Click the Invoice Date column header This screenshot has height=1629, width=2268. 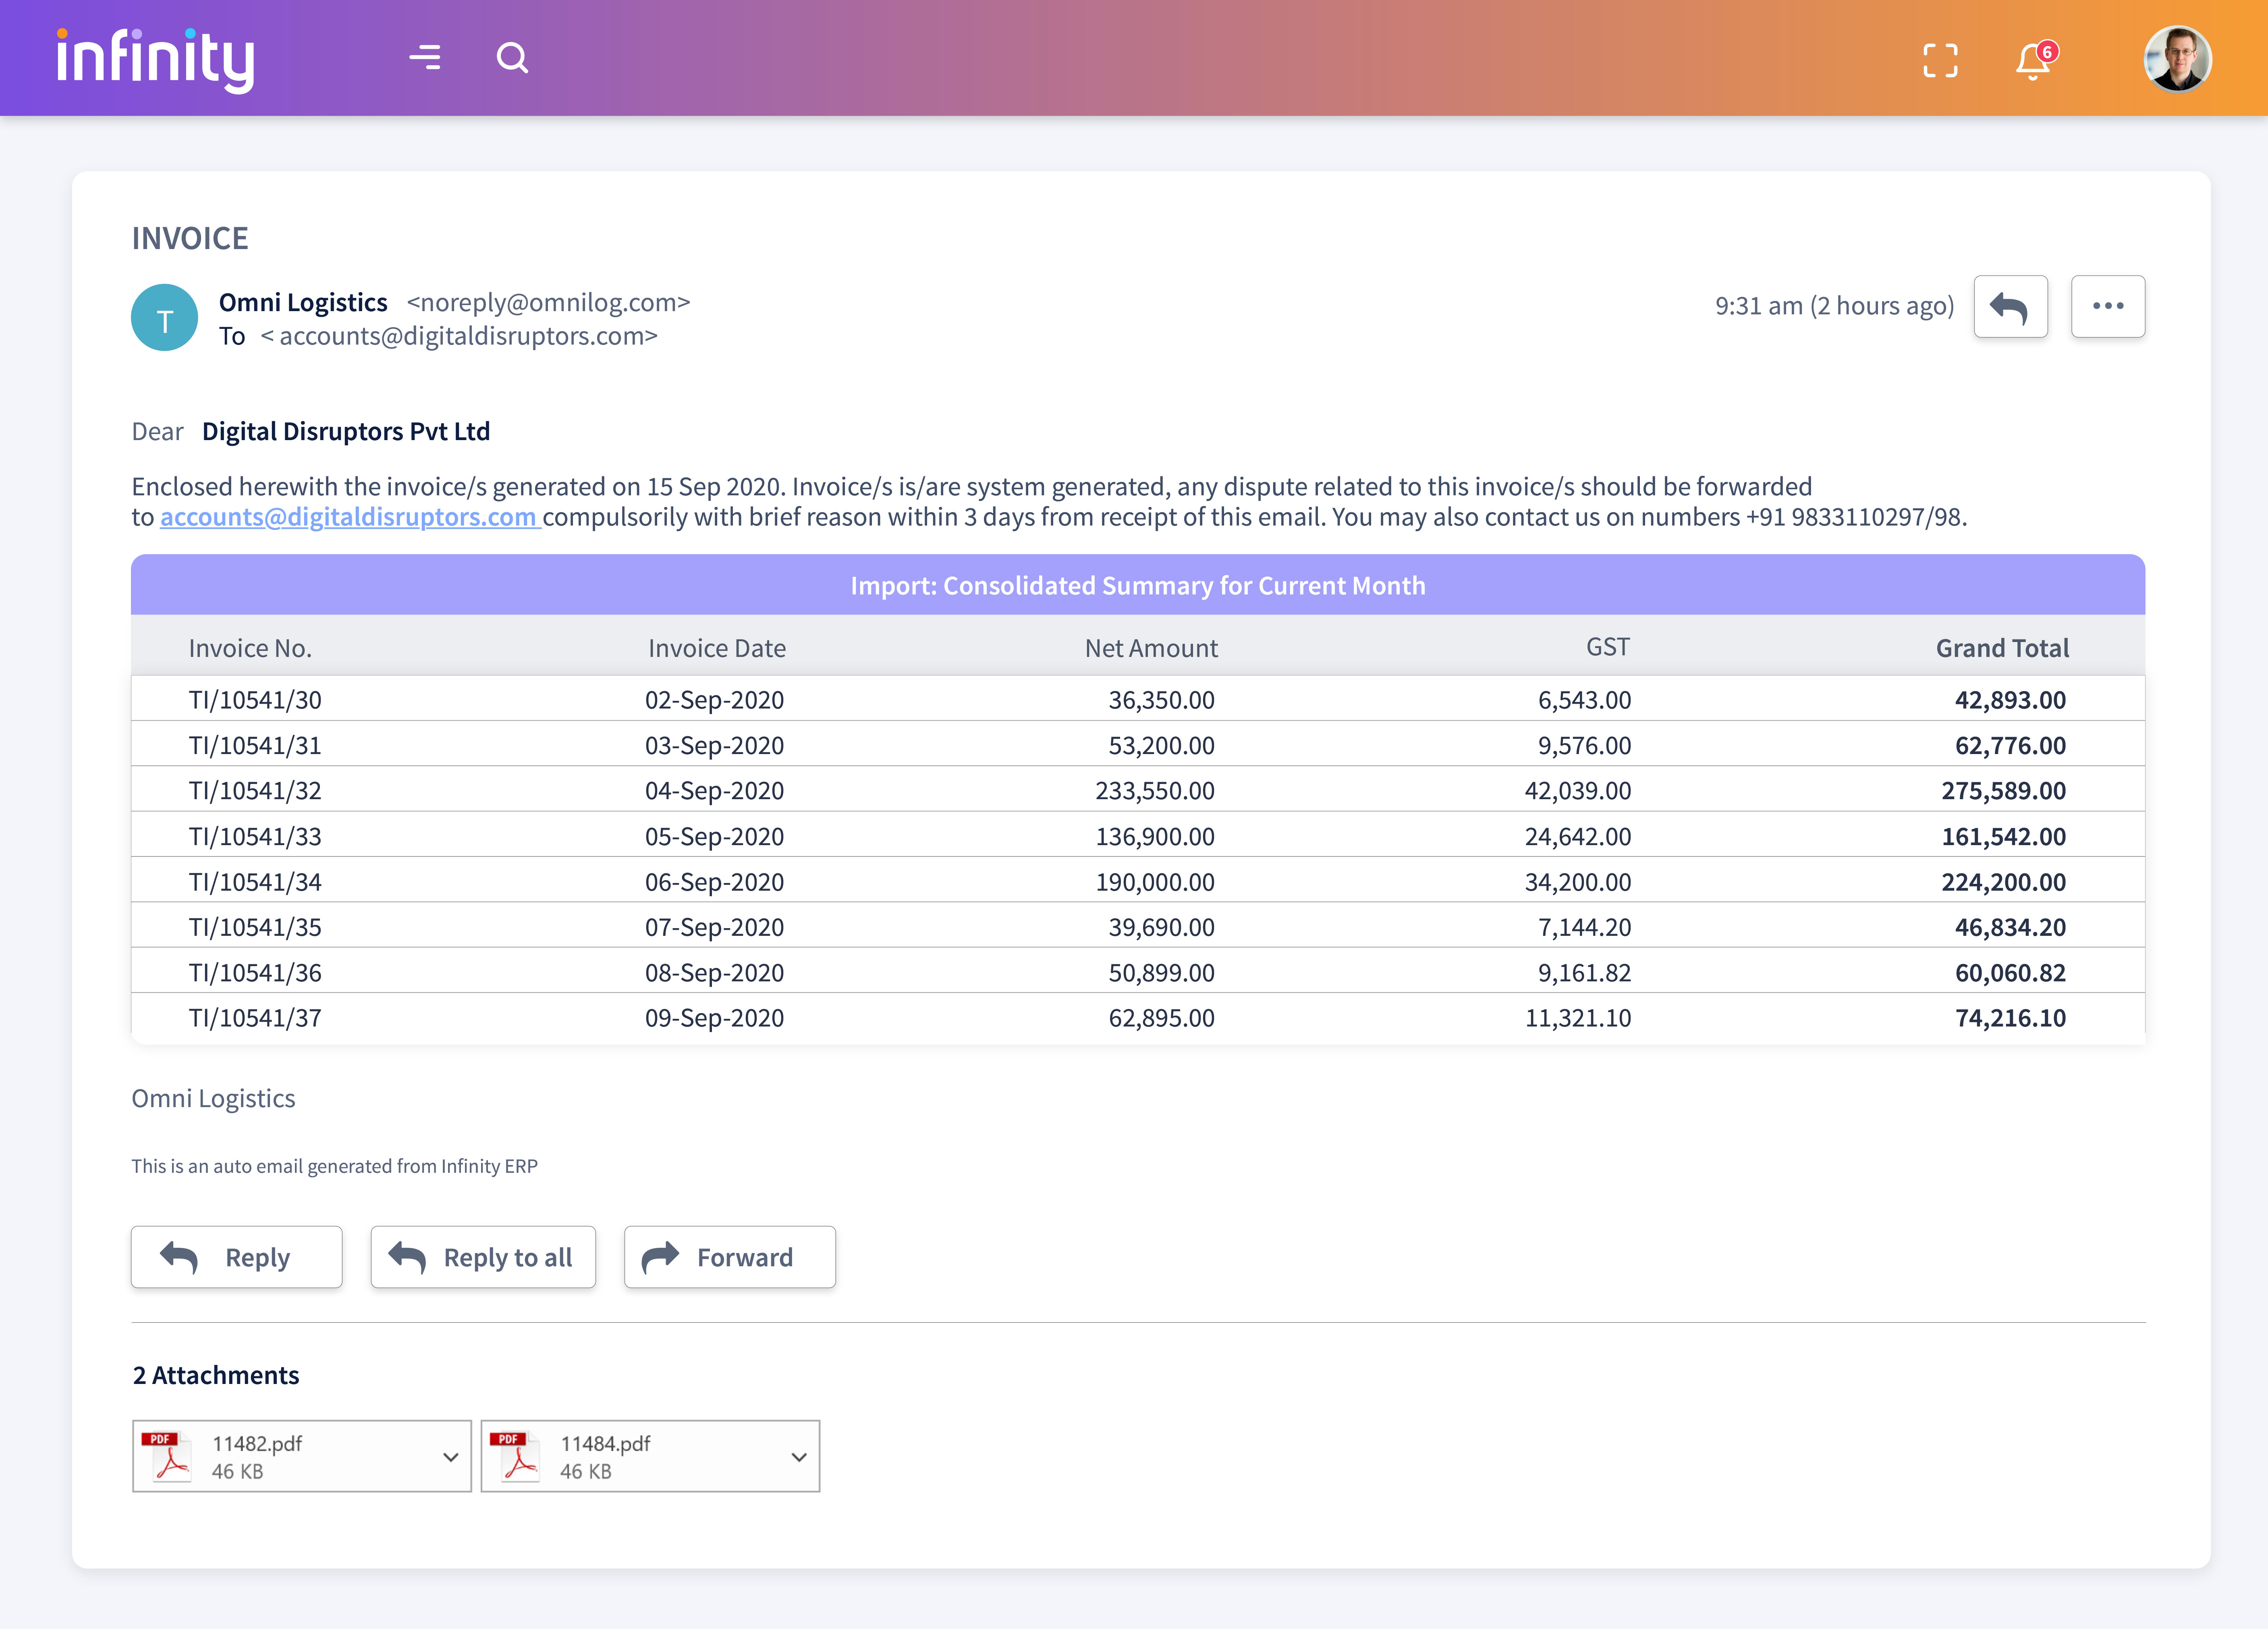pos(717,648)
